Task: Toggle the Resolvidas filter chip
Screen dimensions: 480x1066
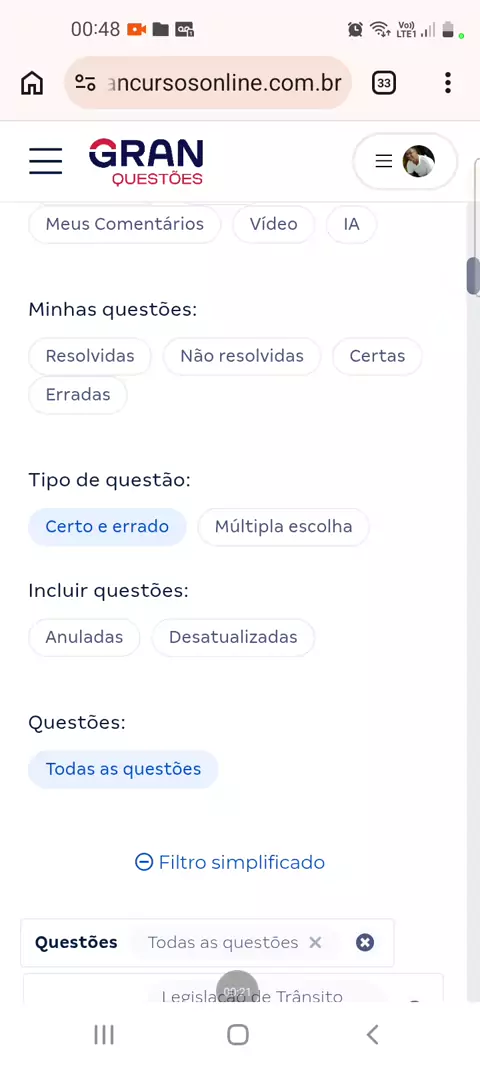Action: coord(90,356)
